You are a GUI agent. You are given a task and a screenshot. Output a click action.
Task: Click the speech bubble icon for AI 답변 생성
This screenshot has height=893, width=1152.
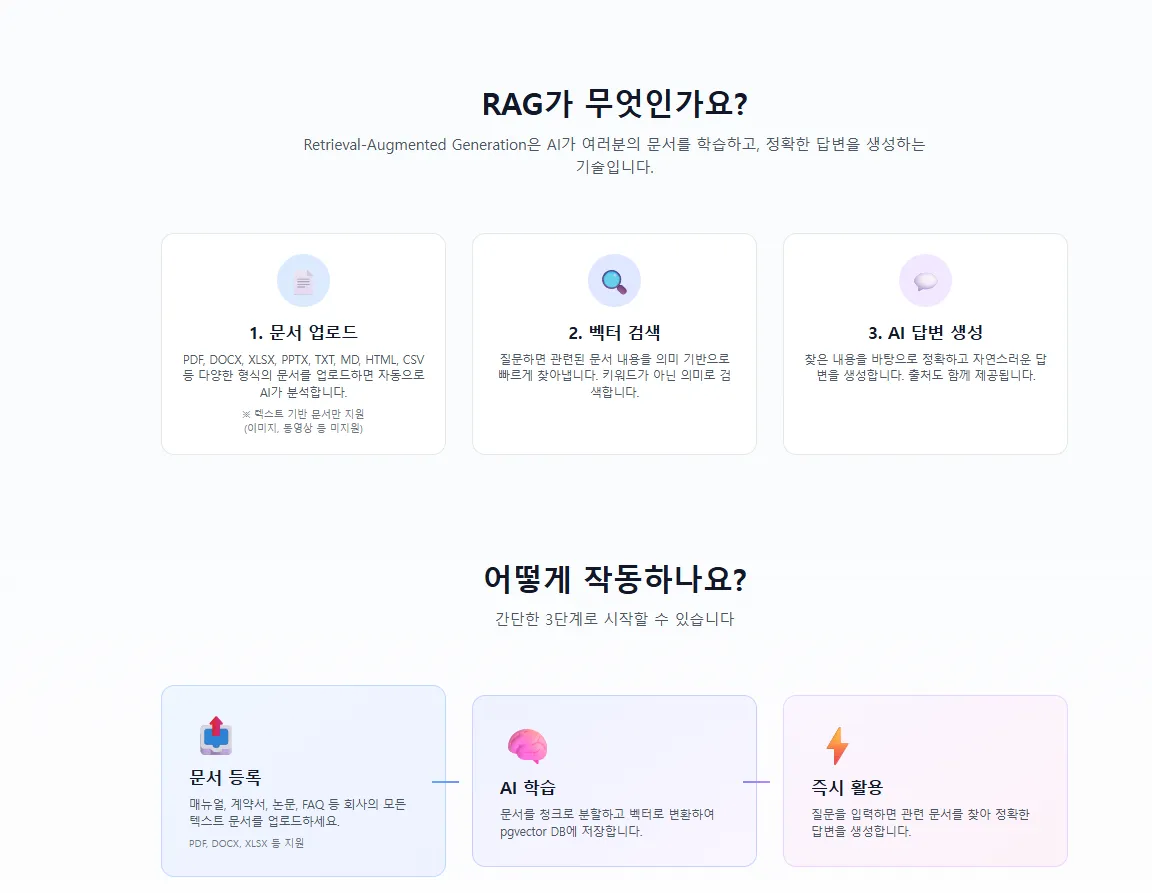pos(925,281)
